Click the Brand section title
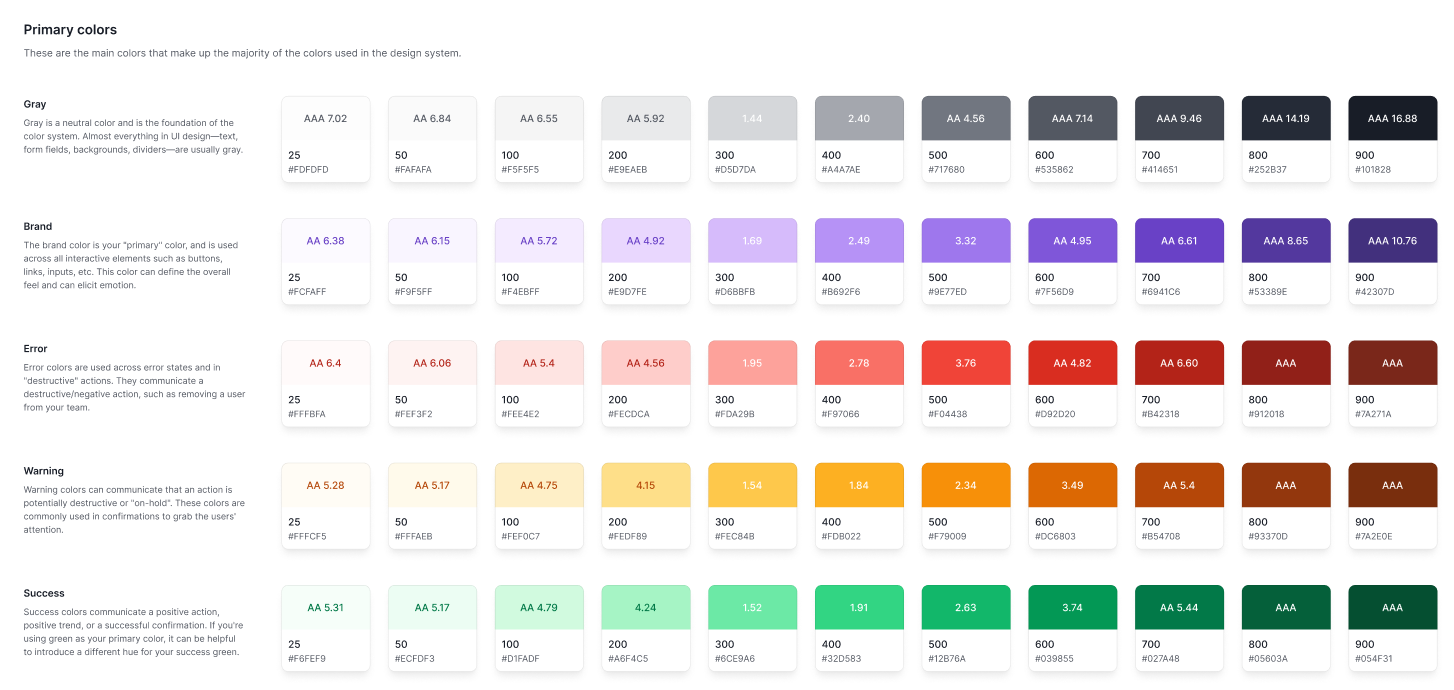 (38, 226)
